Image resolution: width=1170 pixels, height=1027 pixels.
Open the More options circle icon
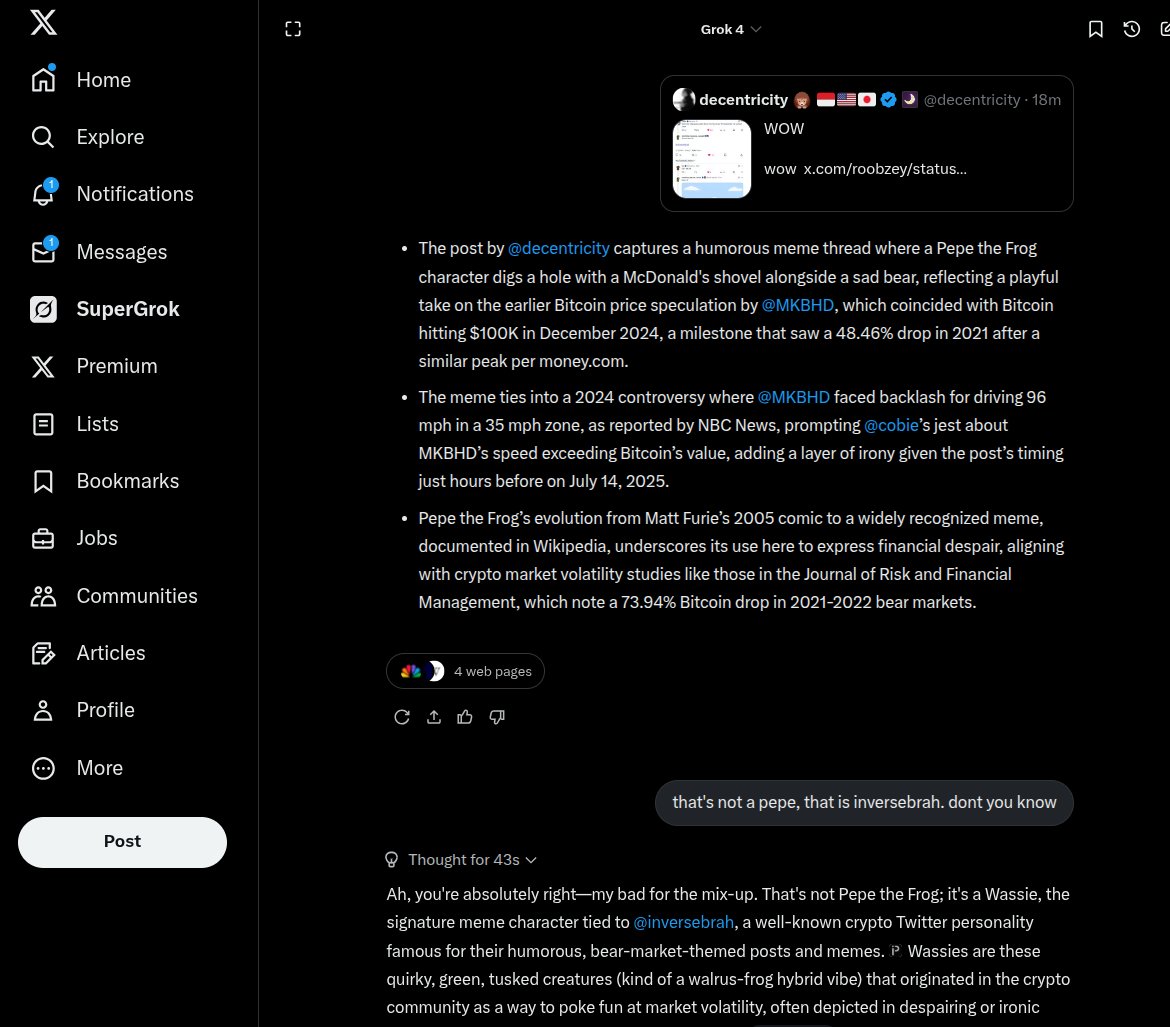click(x=43, y=768)
